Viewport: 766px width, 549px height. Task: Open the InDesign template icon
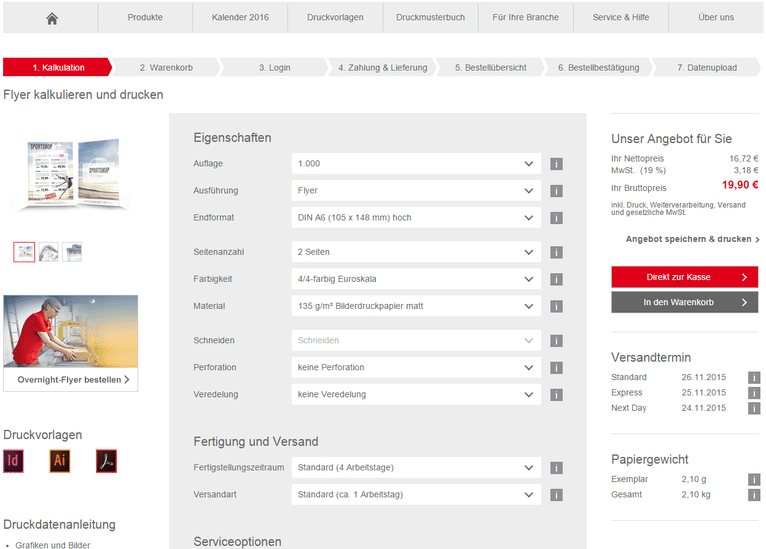point(14,461)
